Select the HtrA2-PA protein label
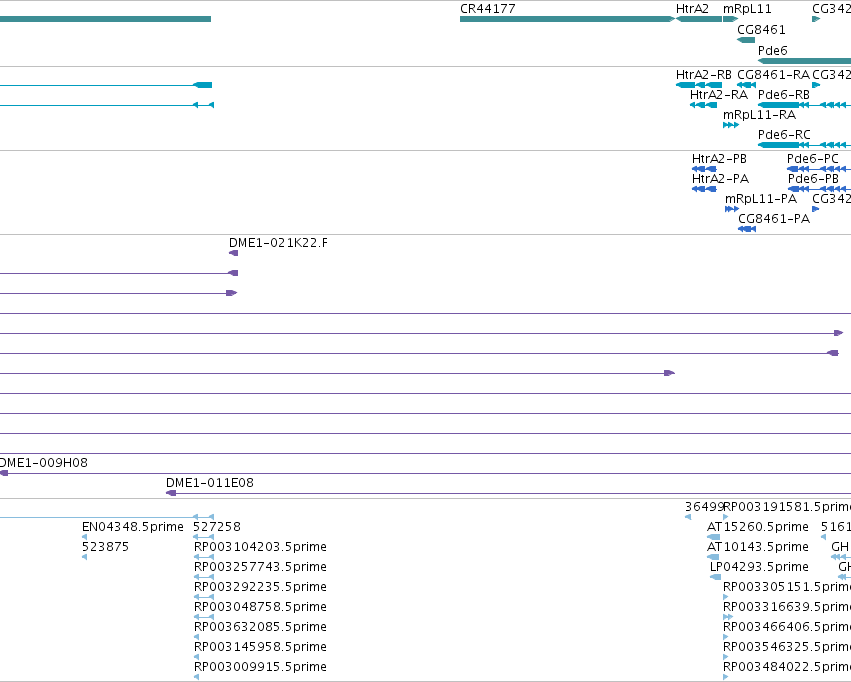 (720, 179)
